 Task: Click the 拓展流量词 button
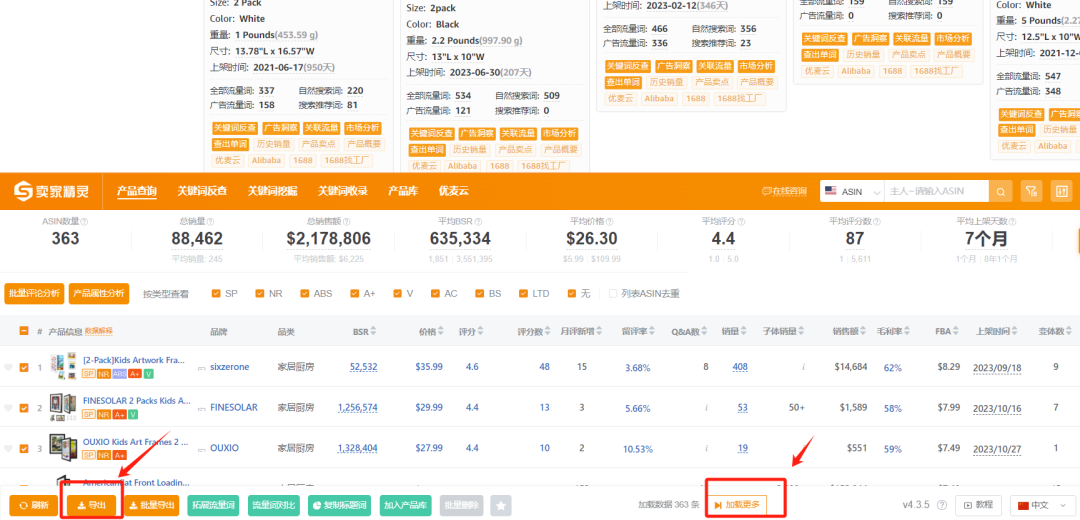pos(214,506)
